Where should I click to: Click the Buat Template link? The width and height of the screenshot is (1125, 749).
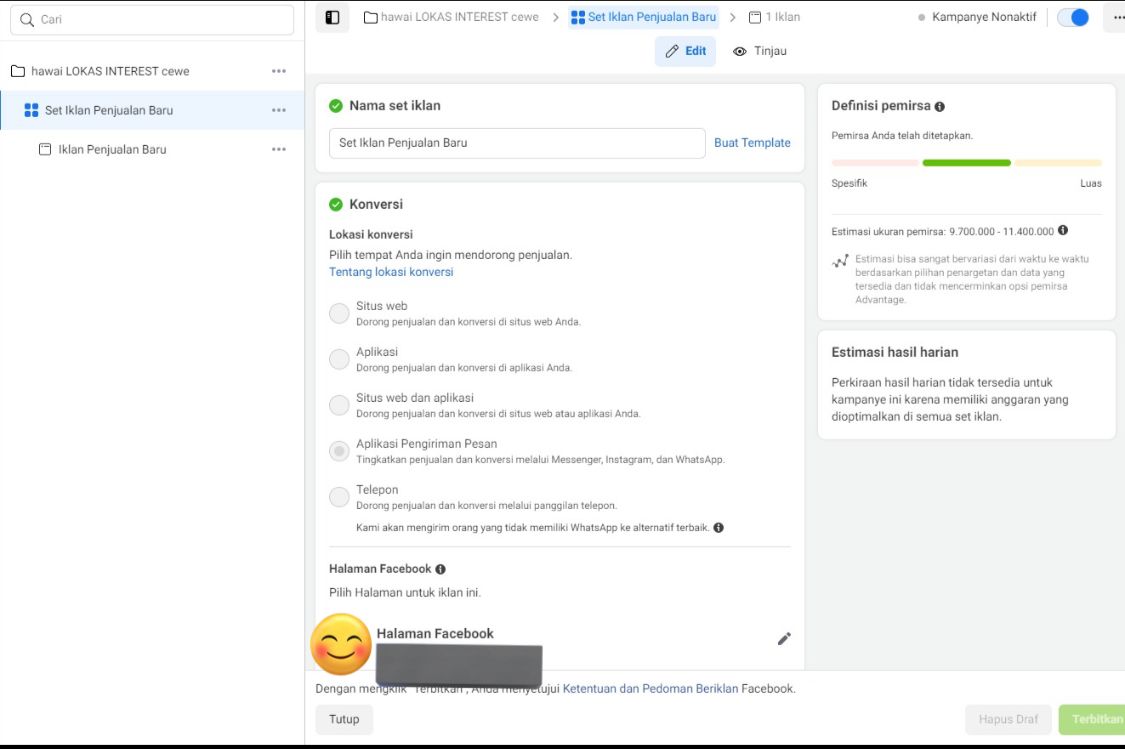tap(751, 142)
